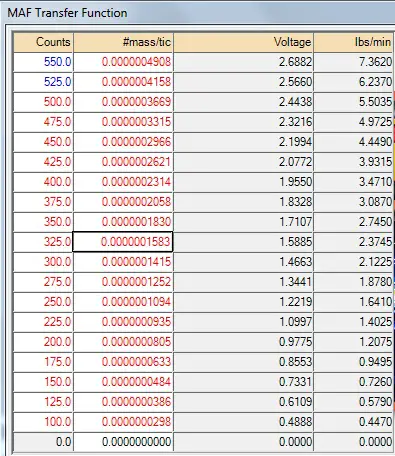Screen dimensions: 395x456
Task: Edit mass/tic value 0.0000002966
Action: point(123,142)
